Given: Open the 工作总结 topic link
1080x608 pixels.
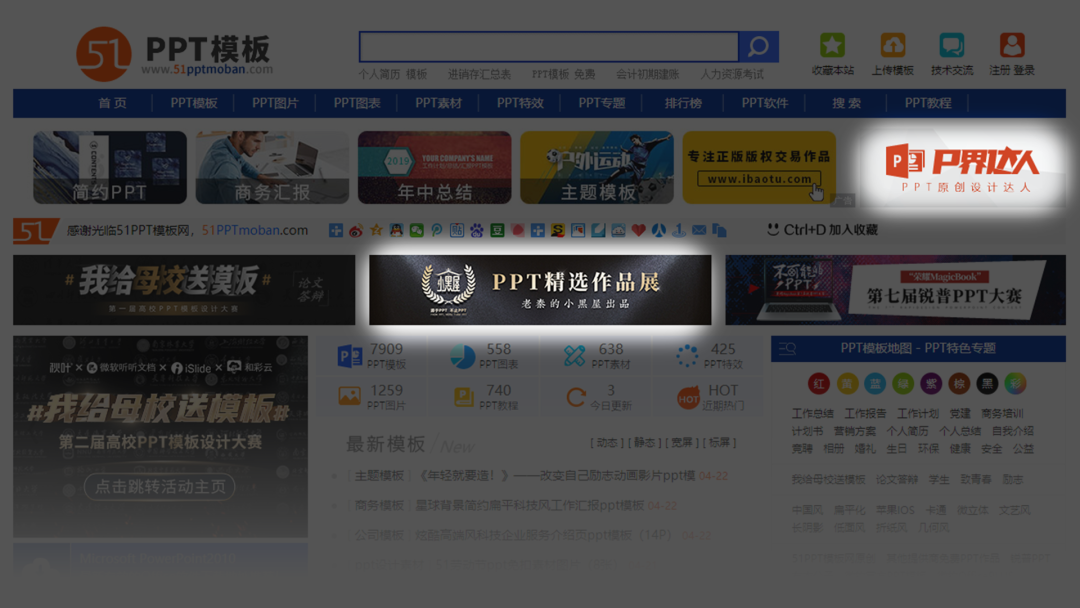Looking at the screenshot, I should [812, 413].
